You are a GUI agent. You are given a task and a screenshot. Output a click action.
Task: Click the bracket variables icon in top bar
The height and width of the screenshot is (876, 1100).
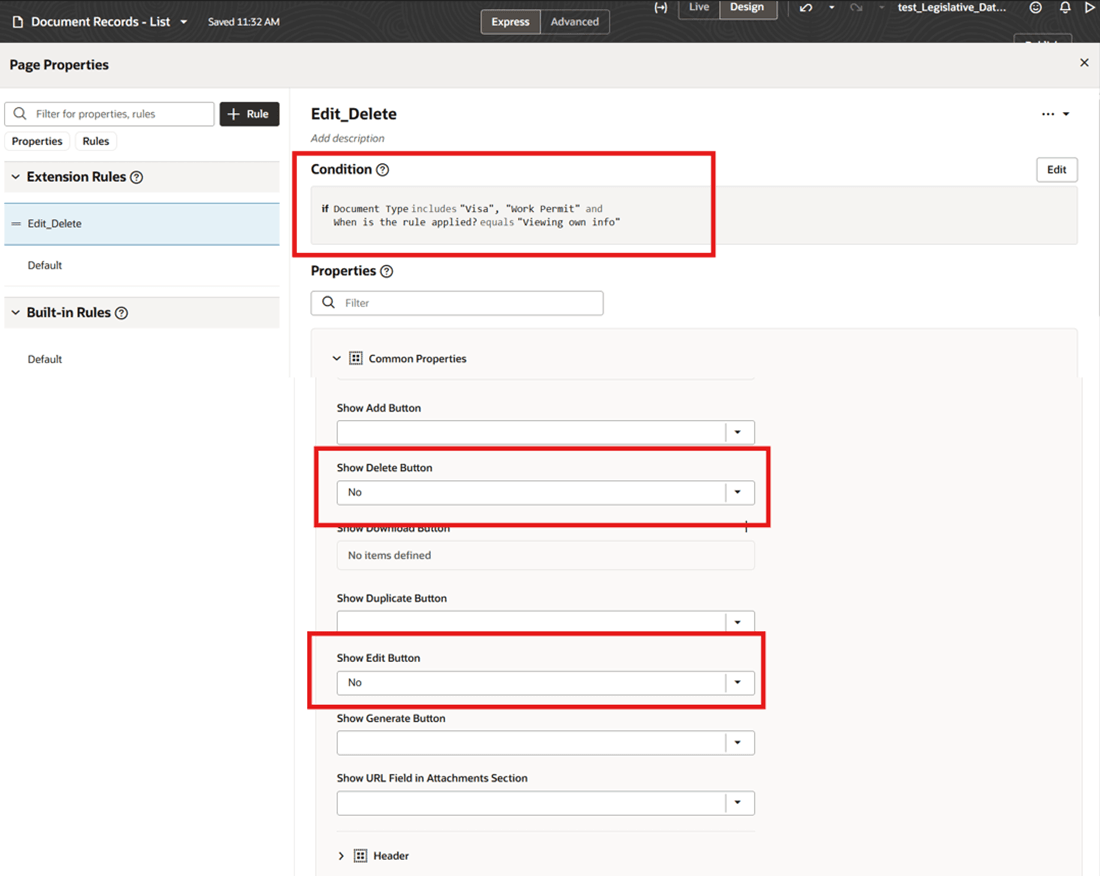coord(661,8)
